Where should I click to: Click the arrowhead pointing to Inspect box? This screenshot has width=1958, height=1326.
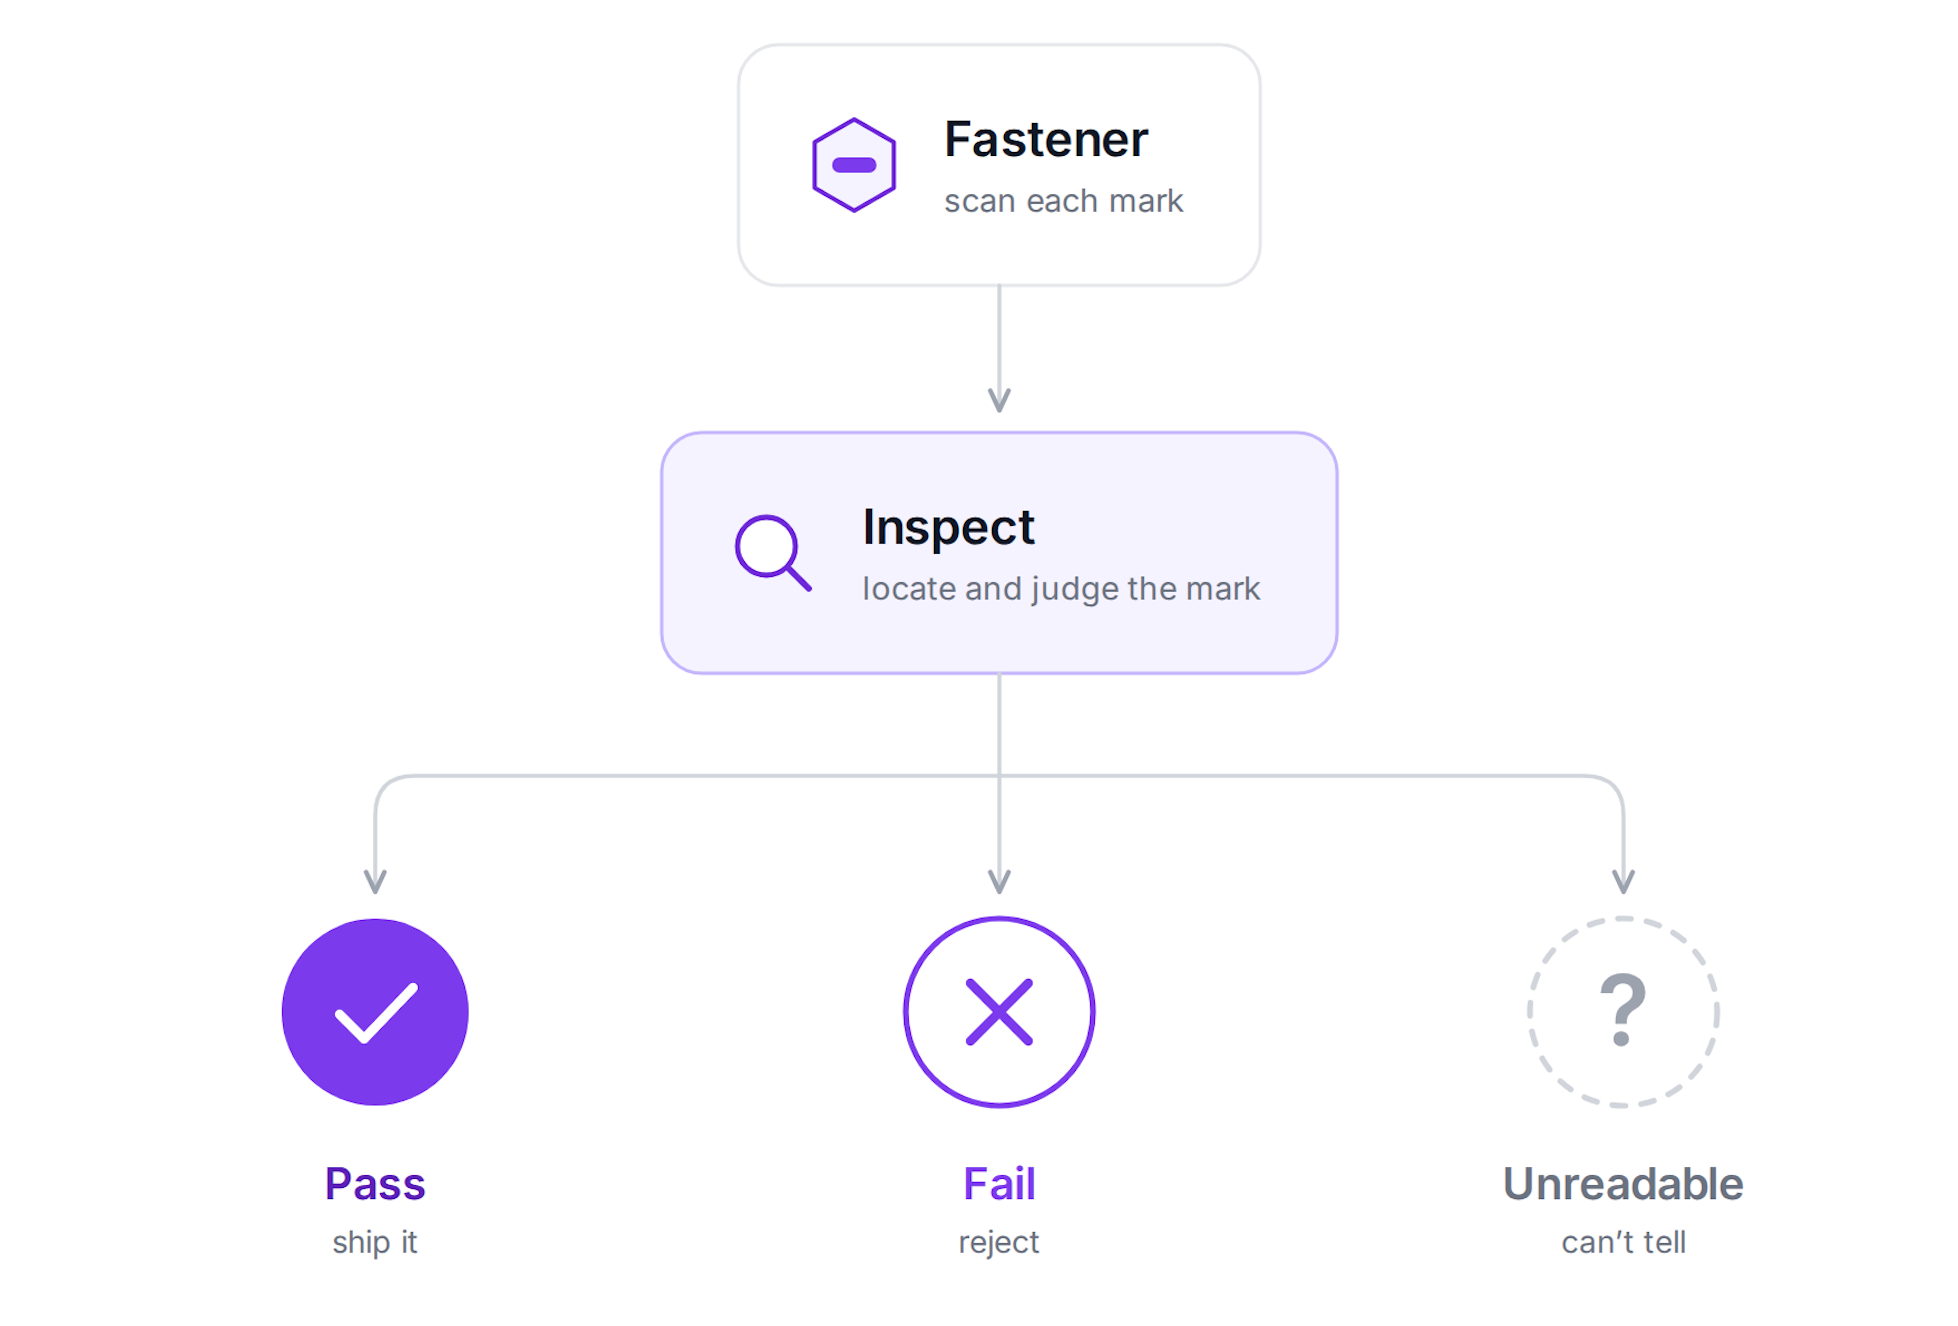click(999, 400)
